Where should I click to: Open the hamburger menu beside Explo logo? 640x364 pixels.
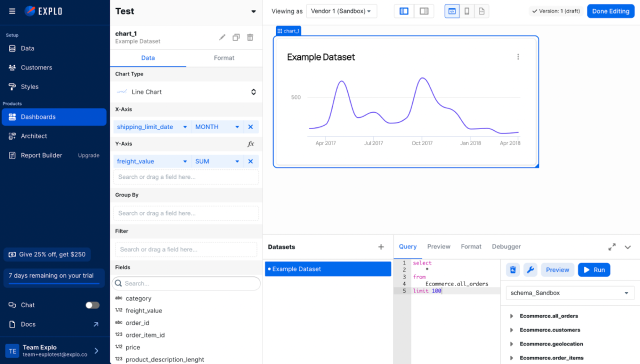[12, 11]
